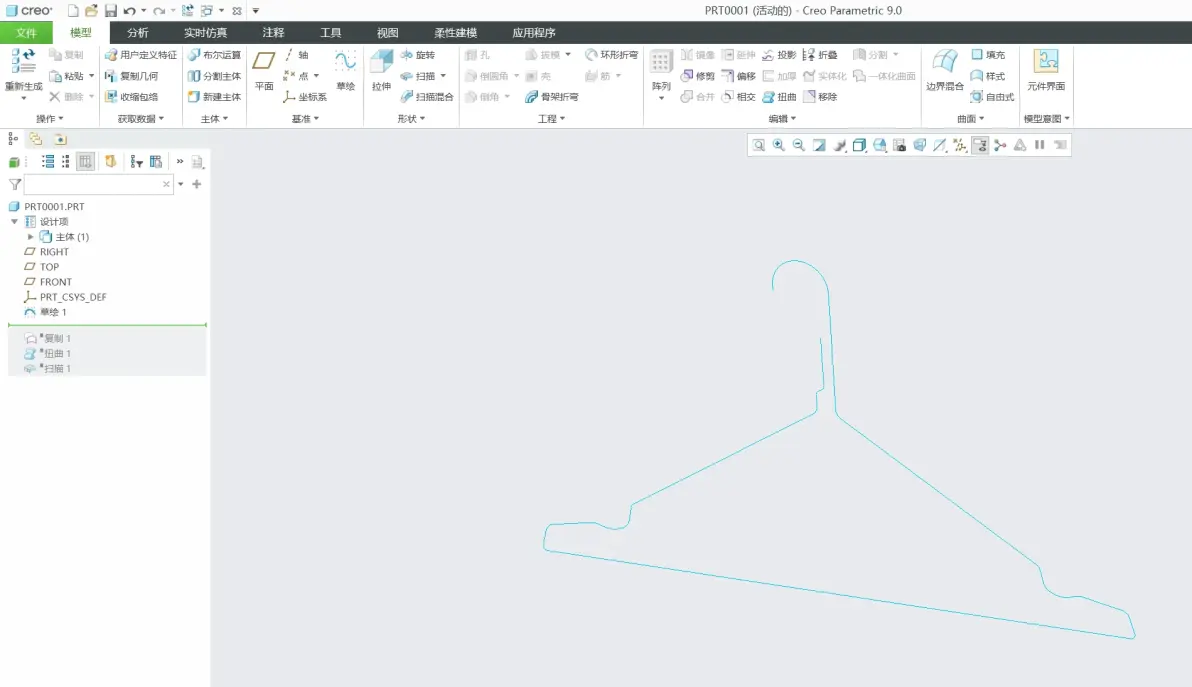
Task: Select the Extrude (拉伸) tool
Action: pos(382,70)
